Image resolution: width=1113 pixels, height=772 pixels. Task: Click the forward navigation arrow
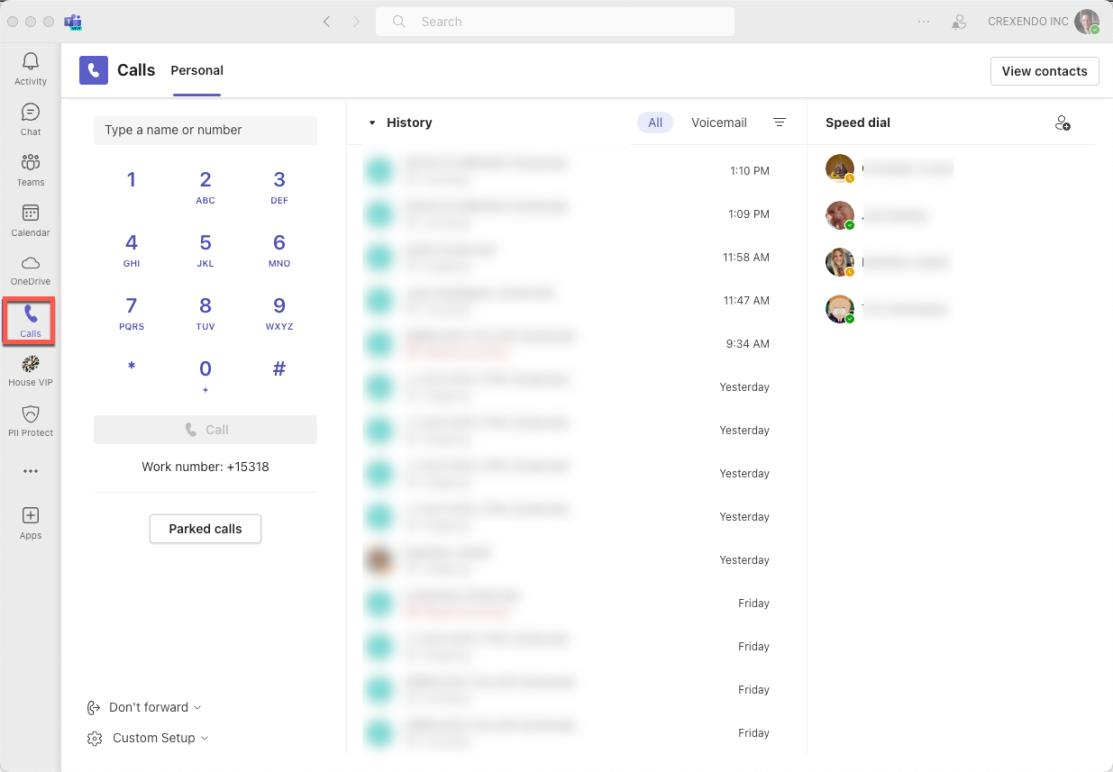[x=356, y=21]
